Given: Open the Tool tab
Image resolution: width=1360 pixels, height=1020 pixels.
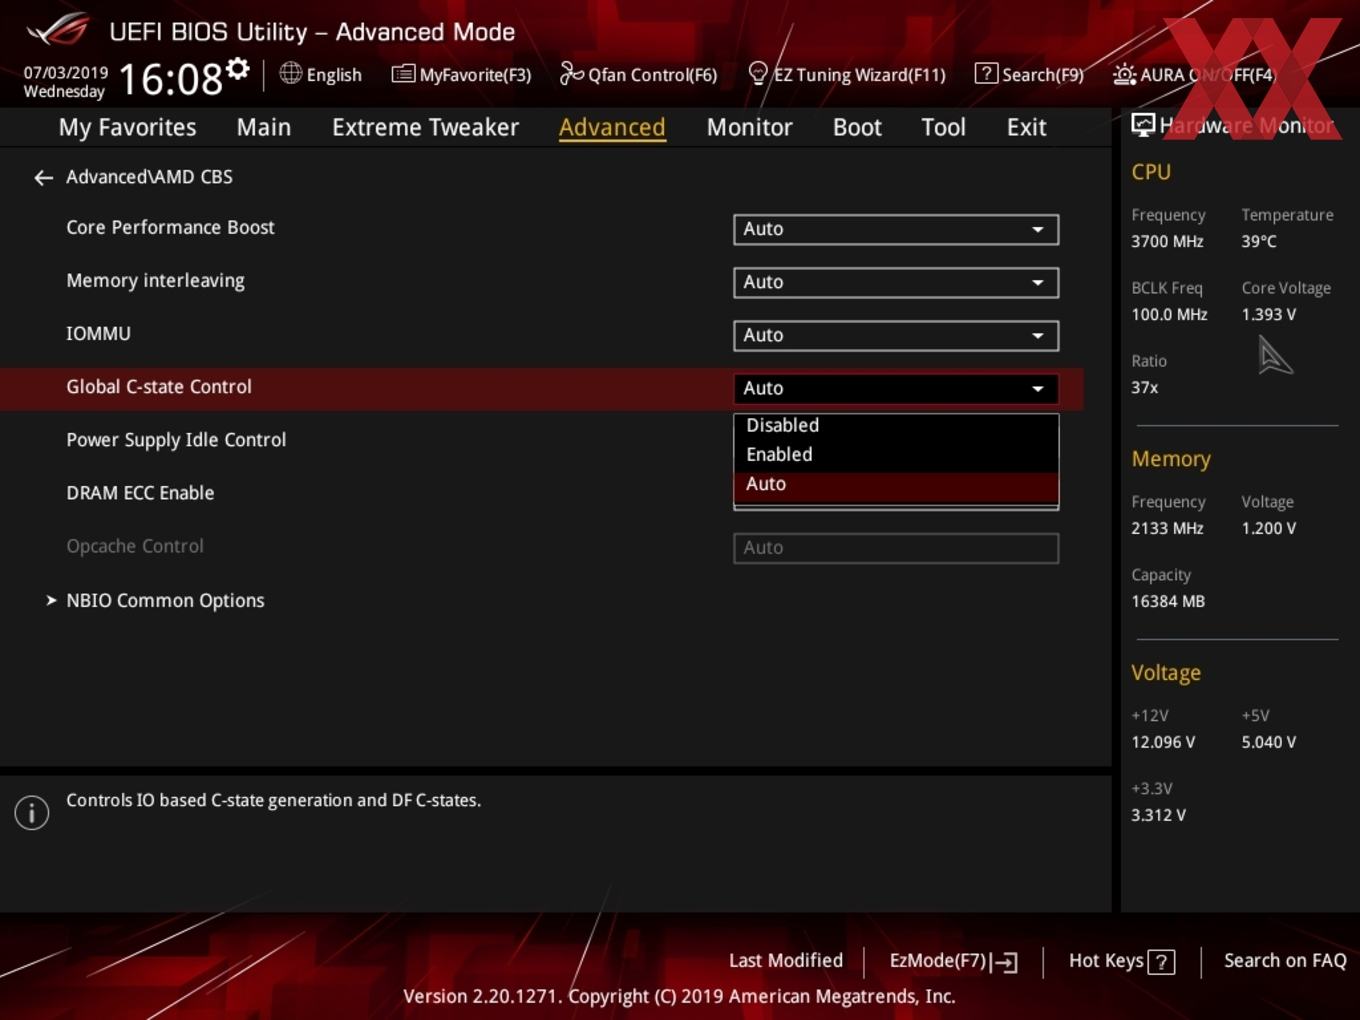Looking at the screenshot, I should tap(943, 127).
